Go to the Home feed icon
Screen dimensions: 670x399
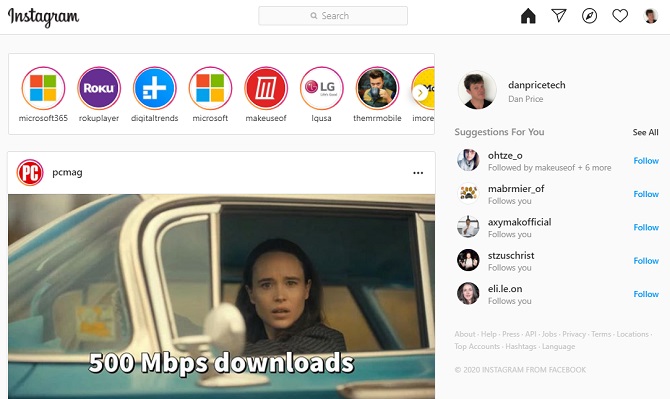528,16
